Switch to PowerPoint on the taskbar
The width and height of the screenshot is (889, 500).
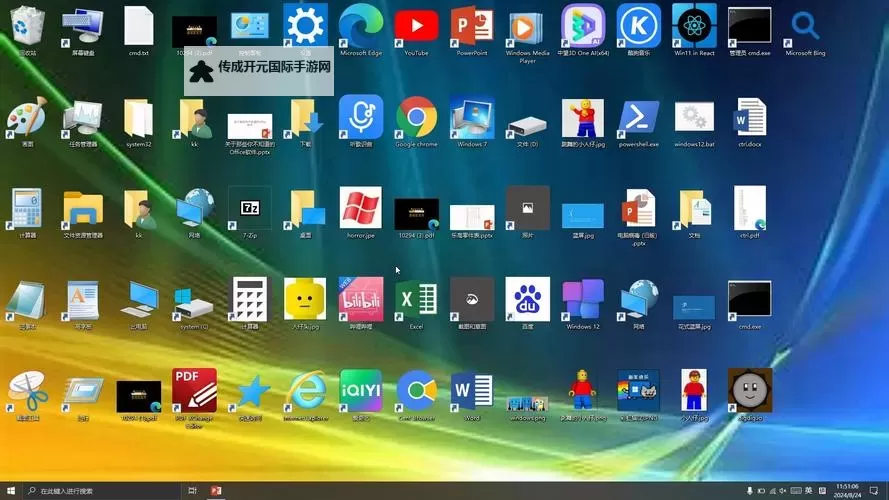click(215, 490)
